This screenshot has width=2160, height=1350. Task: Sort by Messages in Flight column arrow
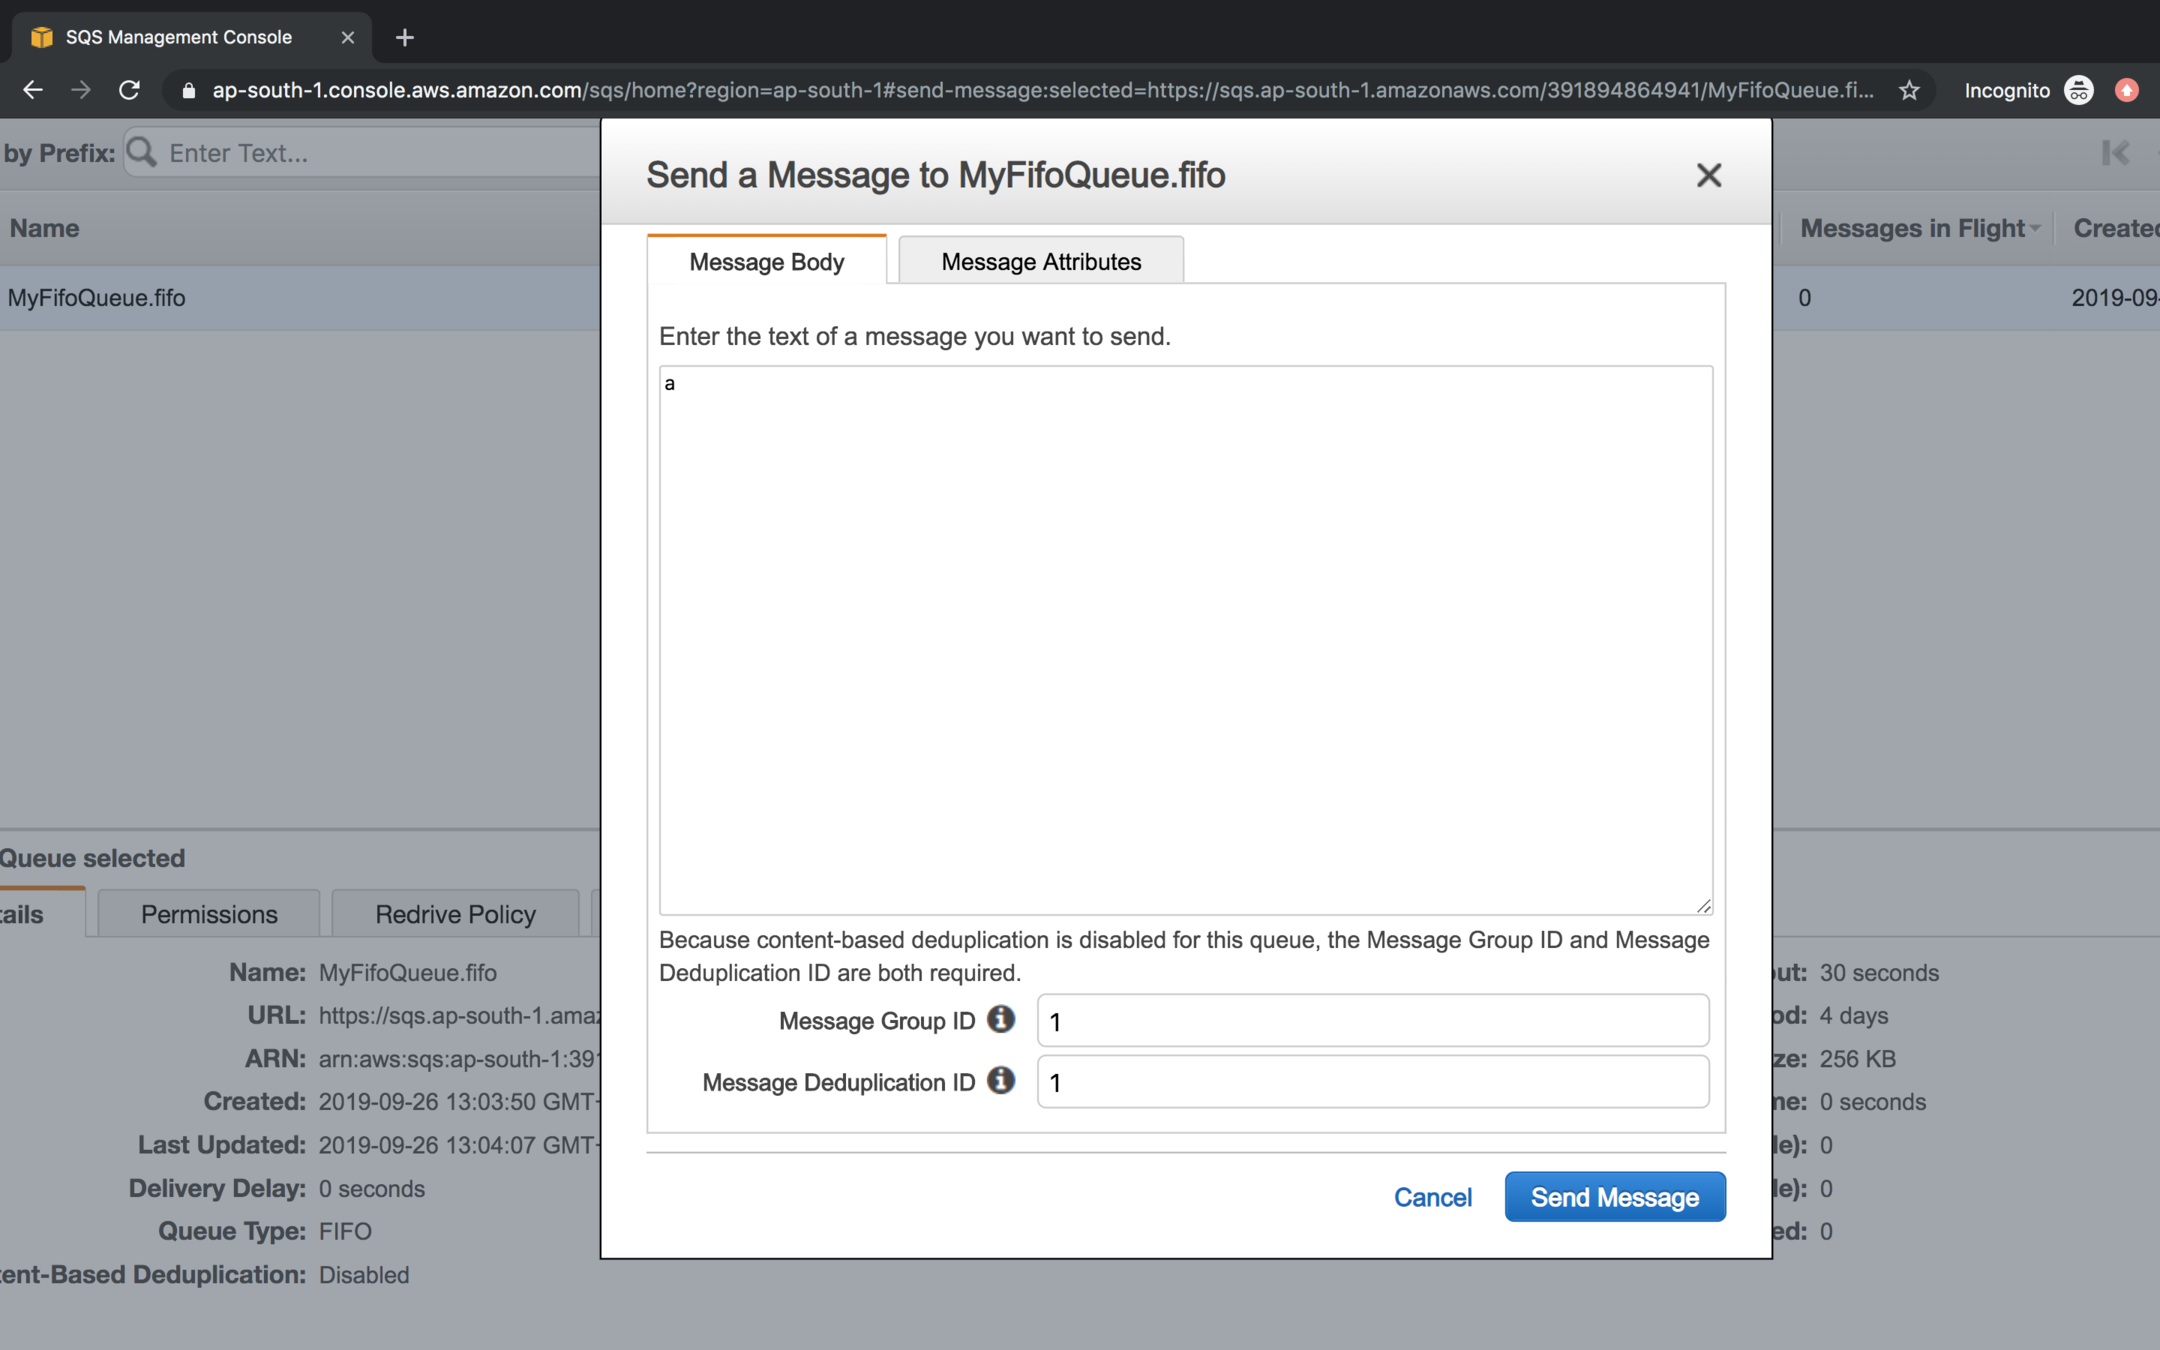point(2035,229)
